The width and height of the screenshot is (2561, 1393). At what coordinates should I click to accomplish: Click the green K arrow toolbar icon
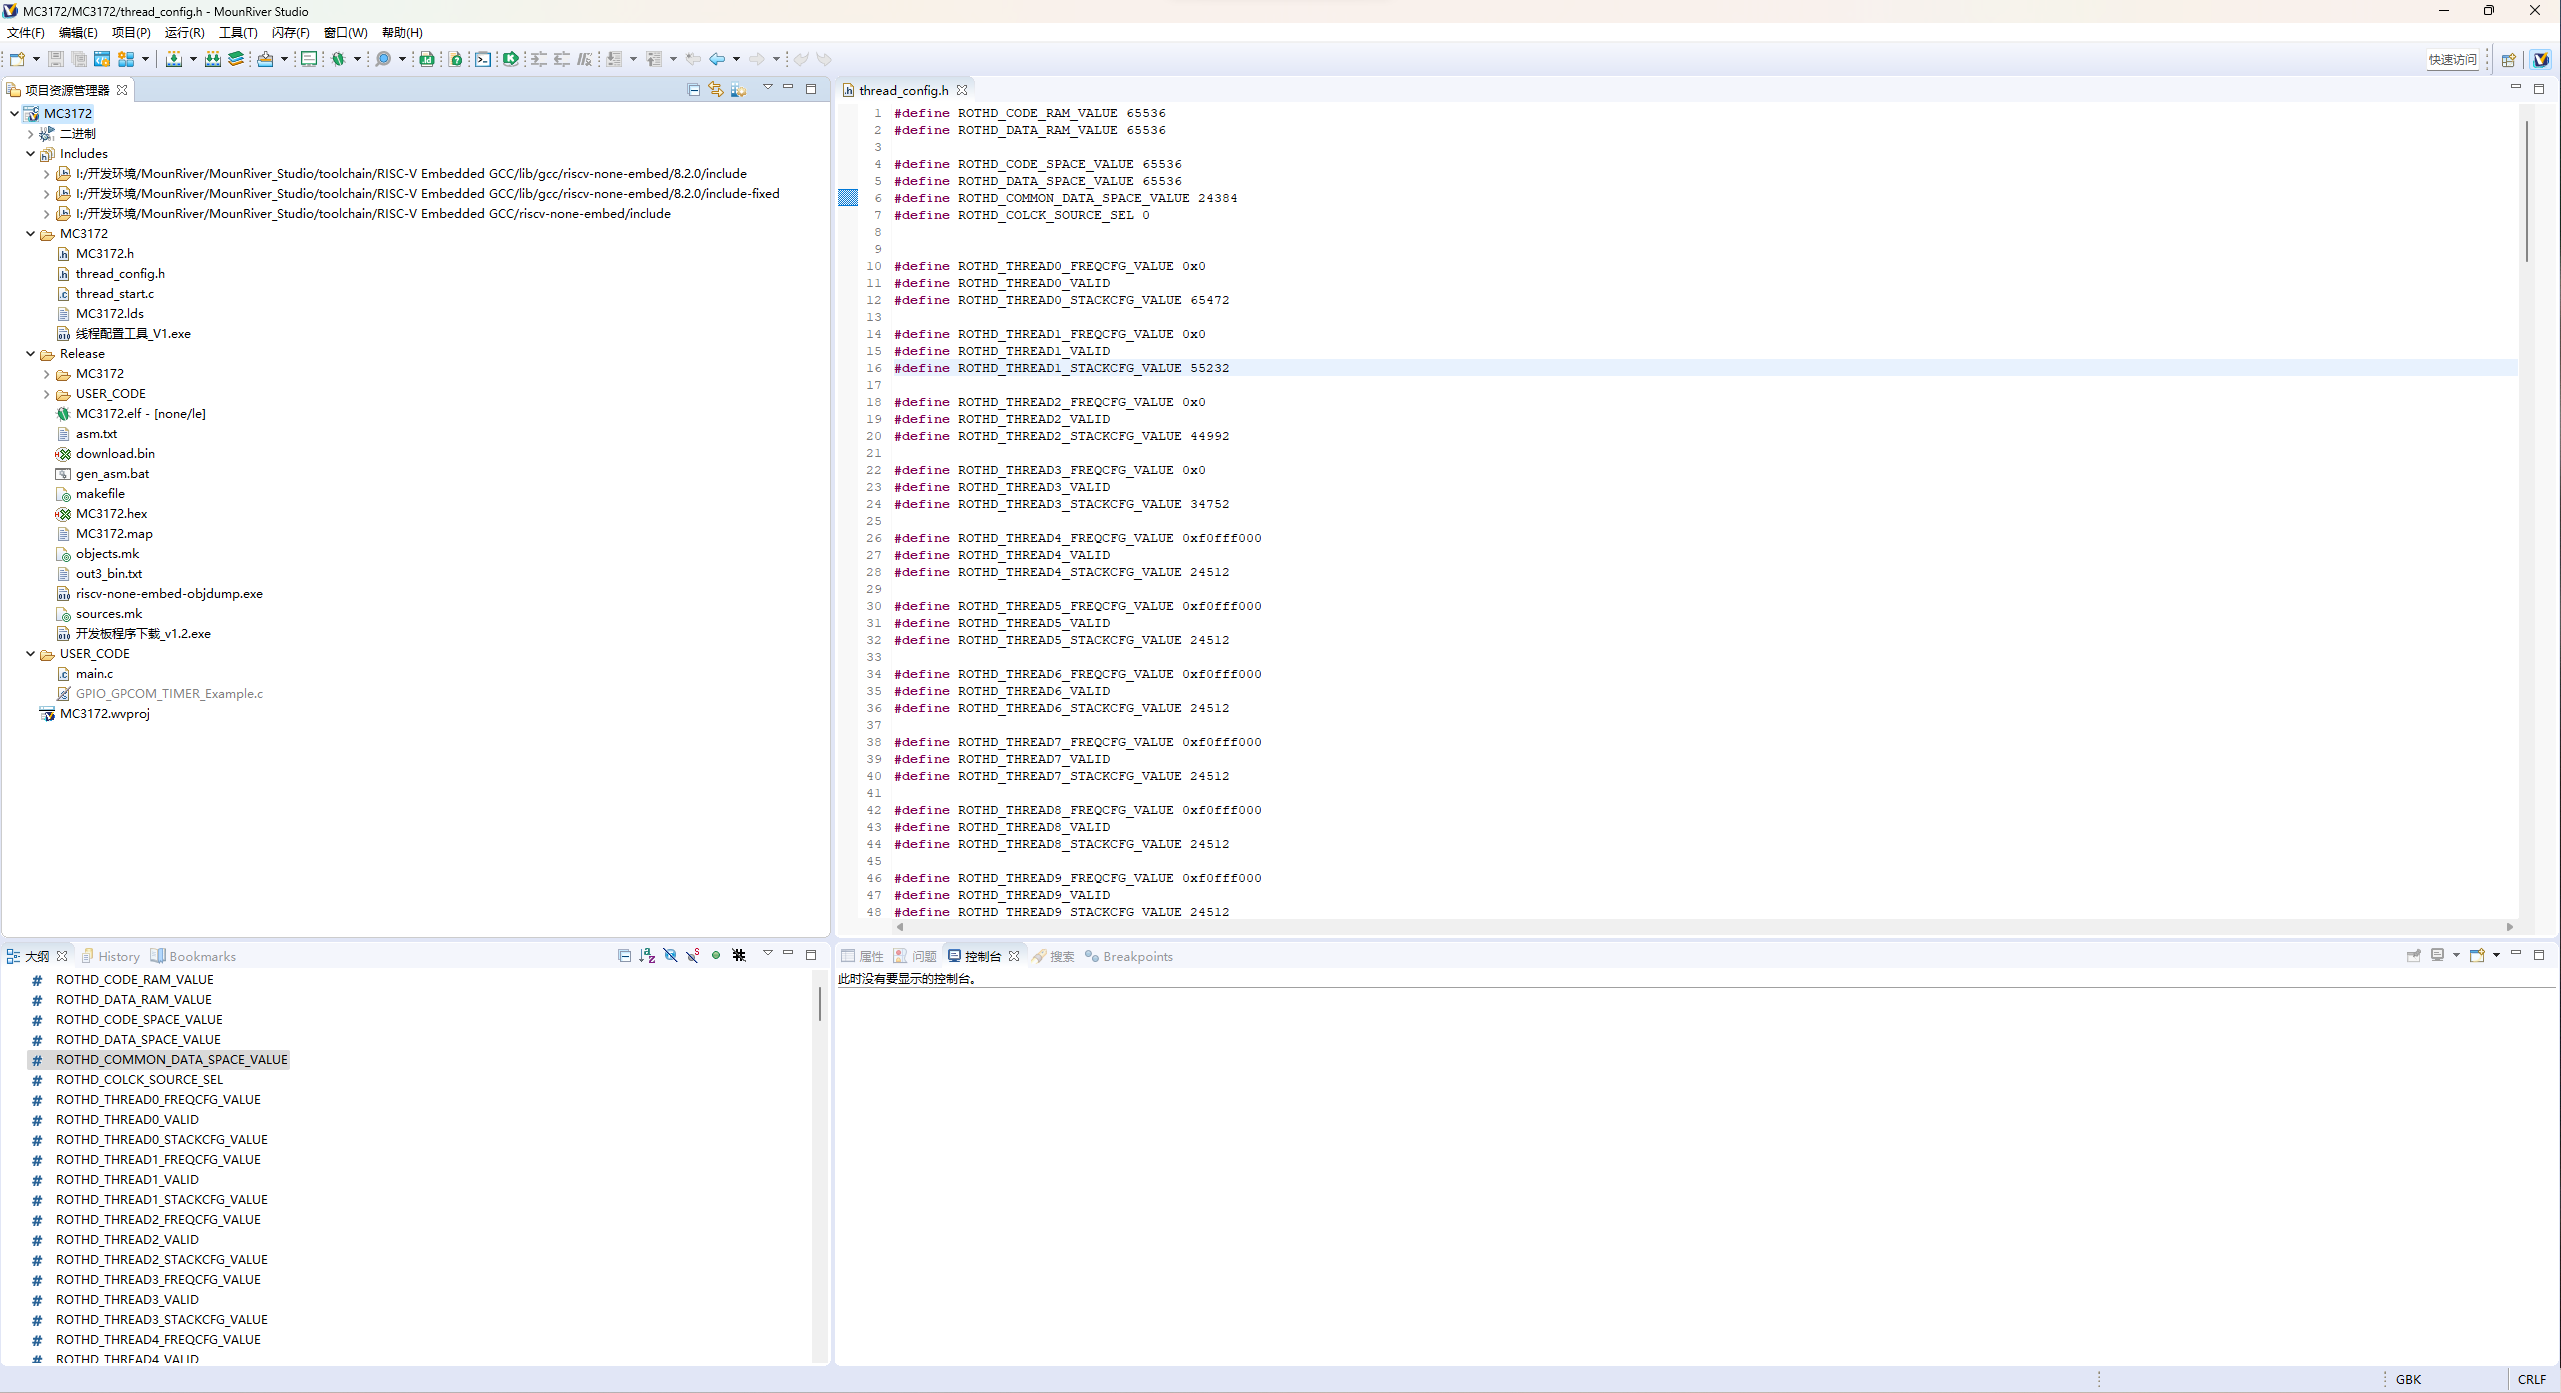tap(511, 59)
